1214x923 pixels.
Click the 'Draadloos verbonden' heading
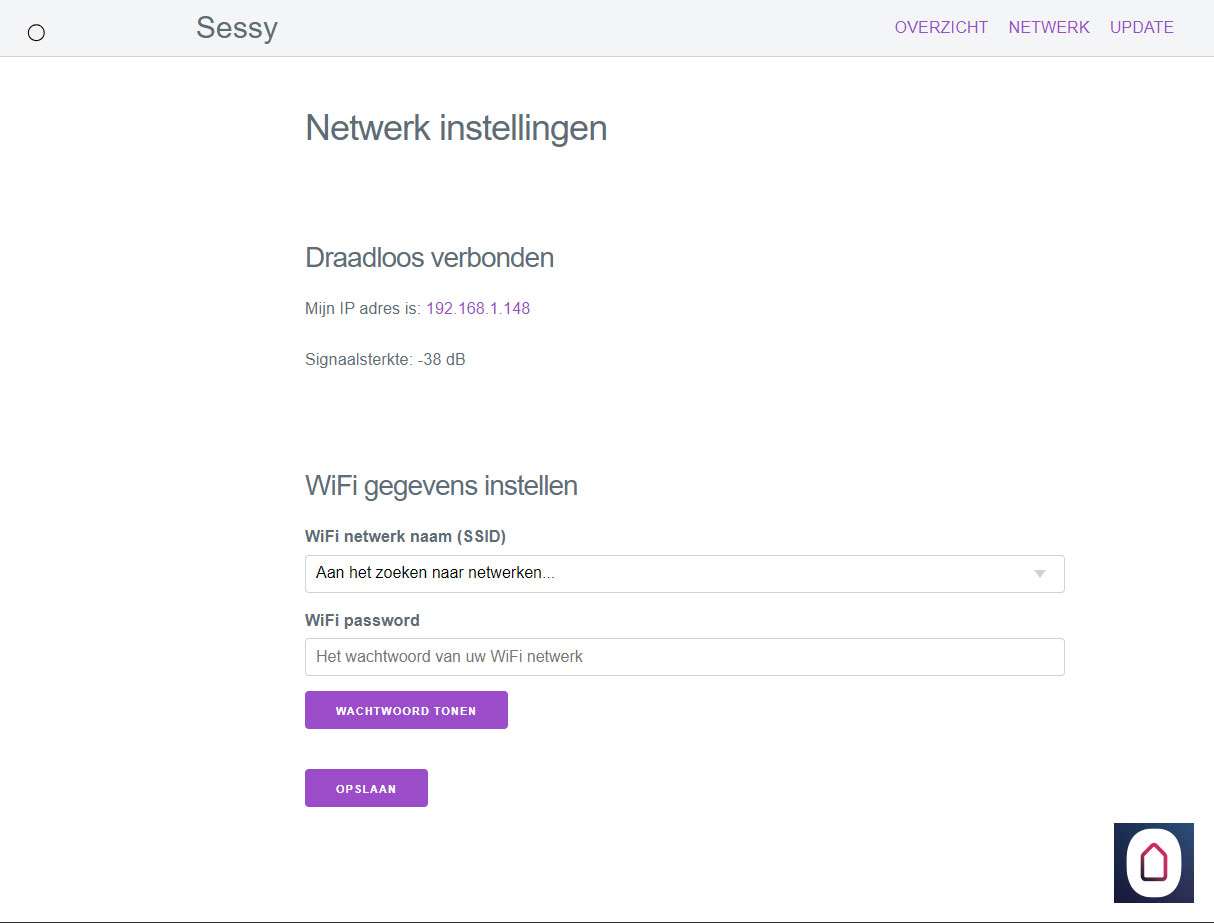point(429,258)
